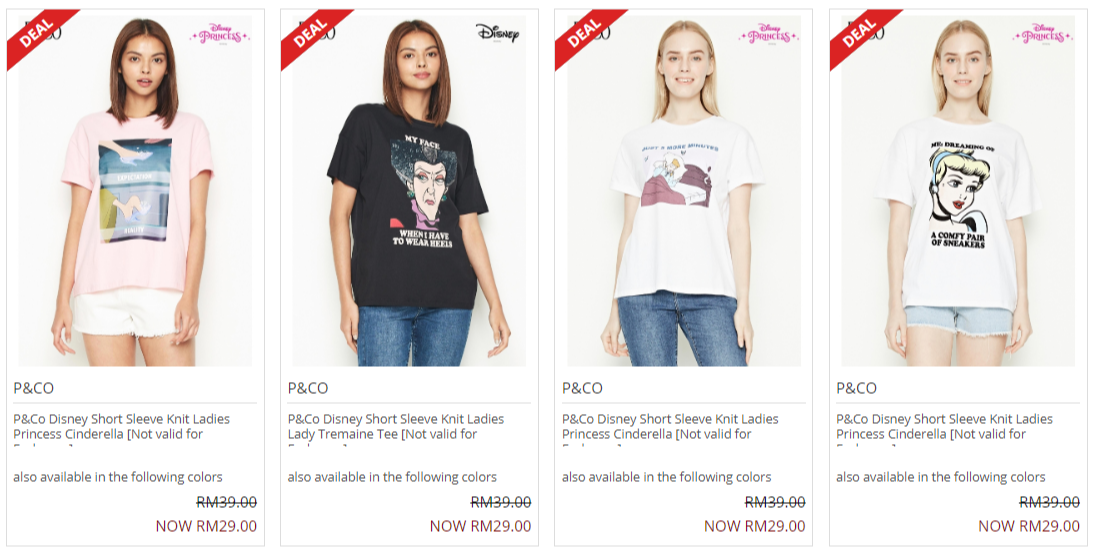Click the Disney Princess logo on the third product
The width and height of the screenshot is (1093, 555).
[769, 33]
